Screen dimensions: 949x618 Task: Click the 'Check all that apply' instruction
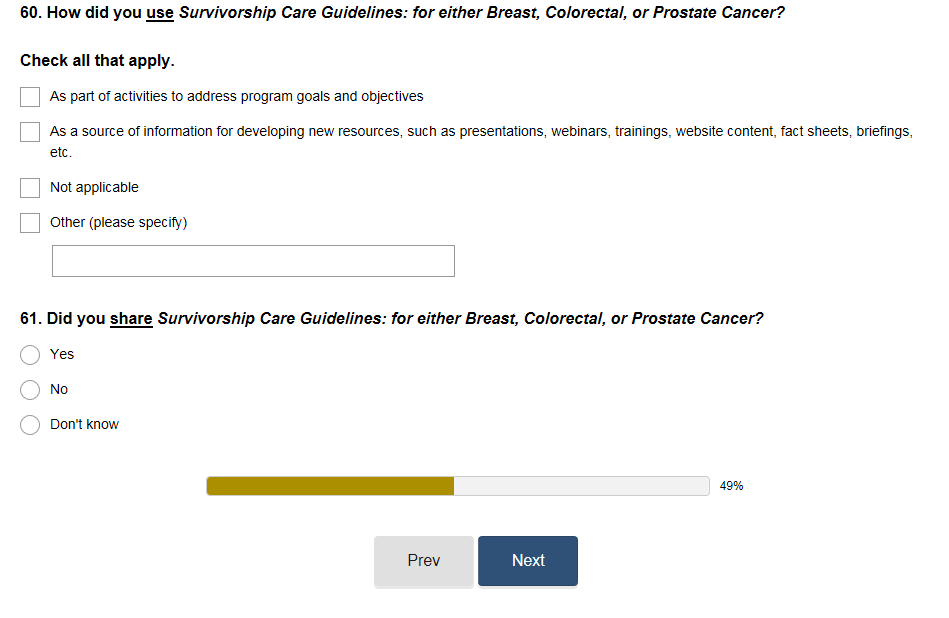(97, 61)
